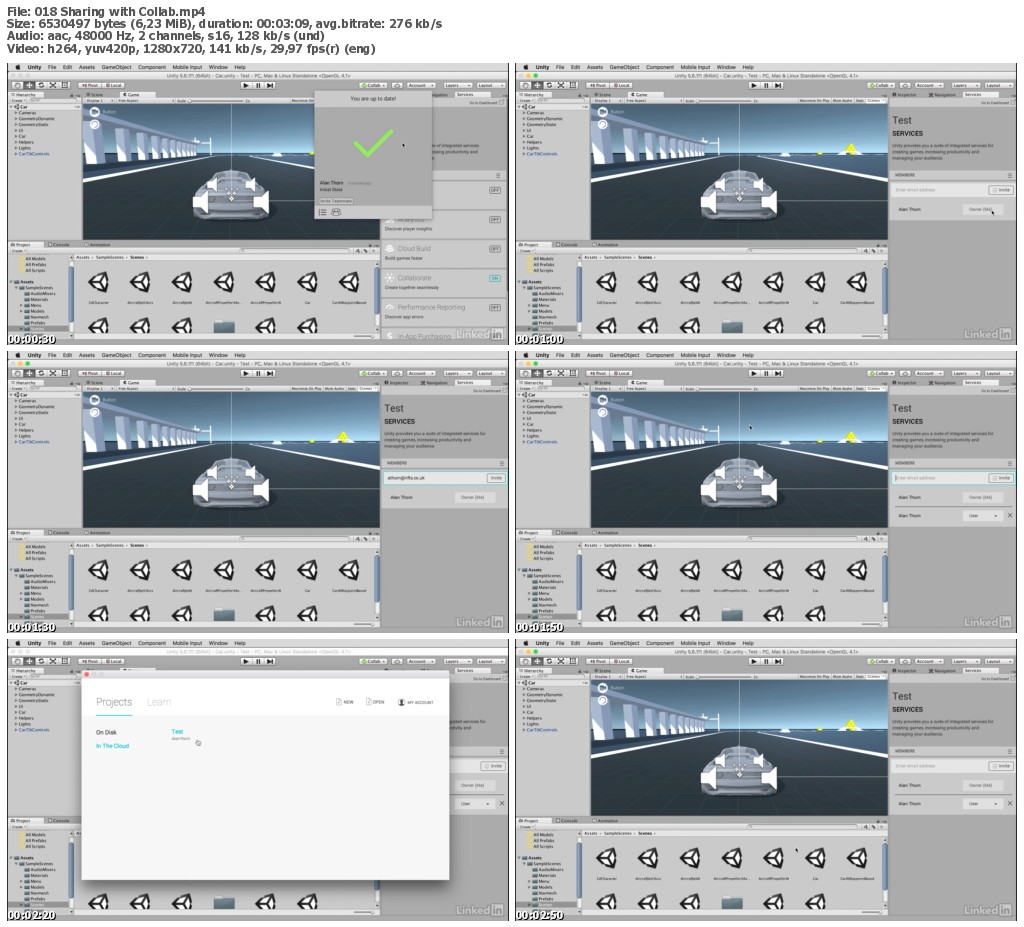Adjust Project thumbnail size slider in 00:01:30 frame
This screenshot has height=927, width=1024.
pos(364,624)
